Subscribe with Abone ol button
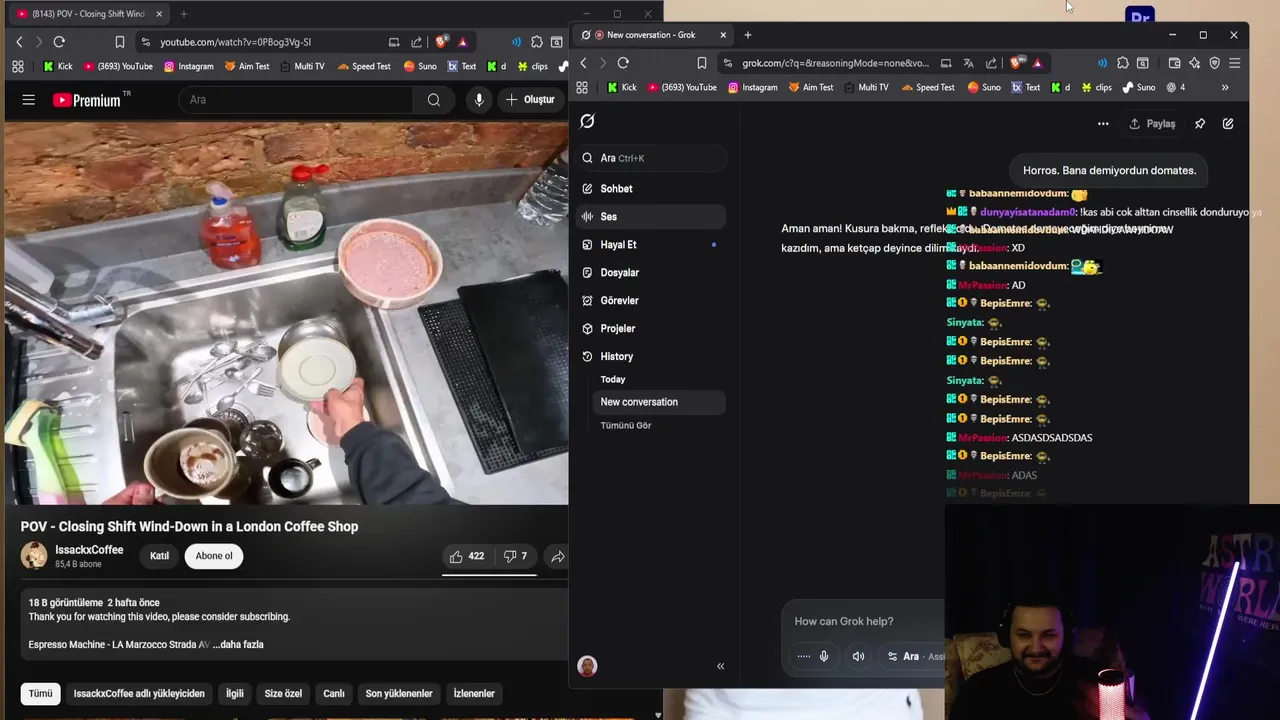1280x720 pixels. click(x=214, y=556)
